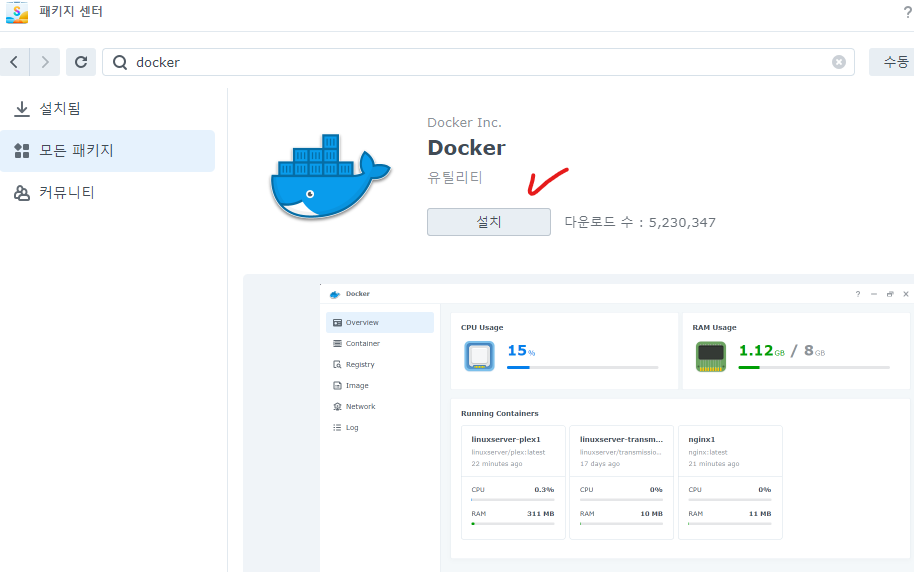Click the RAM Usage progress bar
The width and height of the screenshot is (914, 572).
tap(814, 367)
